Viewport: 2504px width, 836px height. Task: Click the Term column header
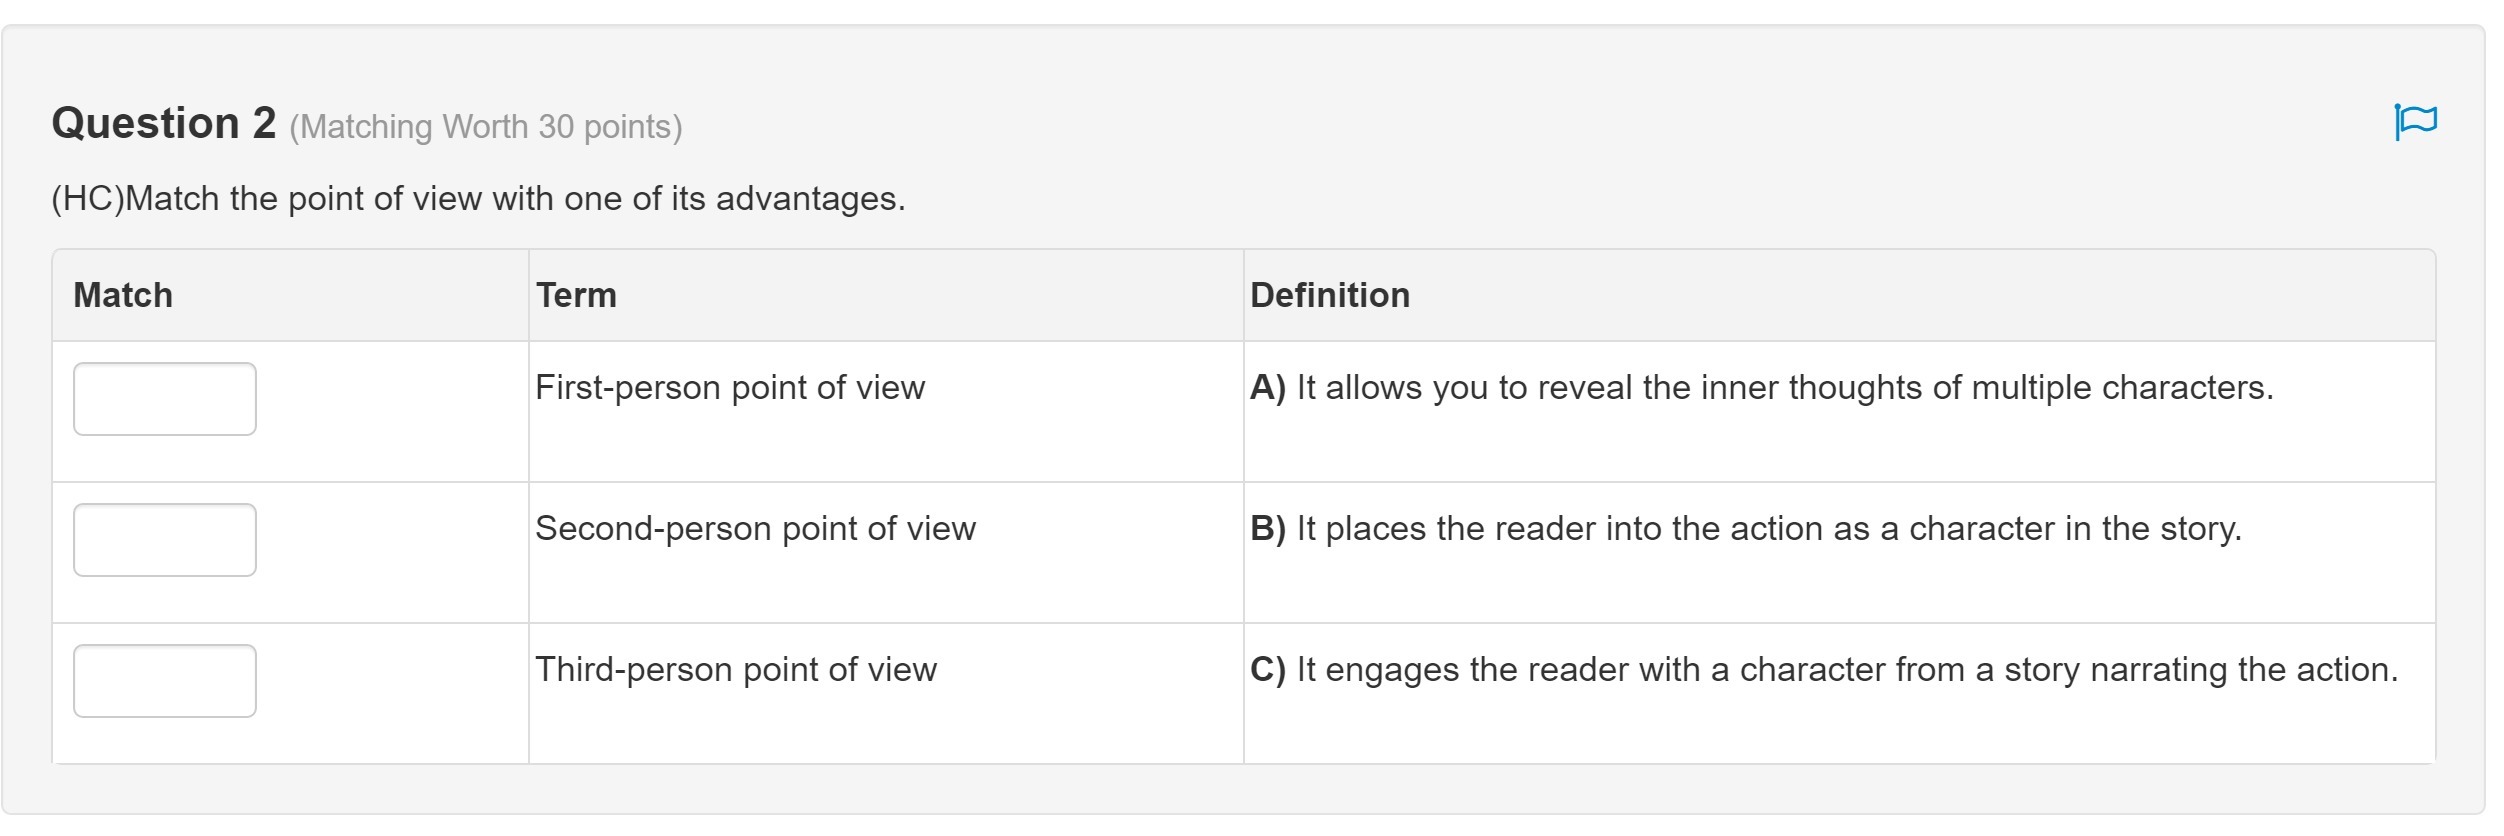(576, 295)
